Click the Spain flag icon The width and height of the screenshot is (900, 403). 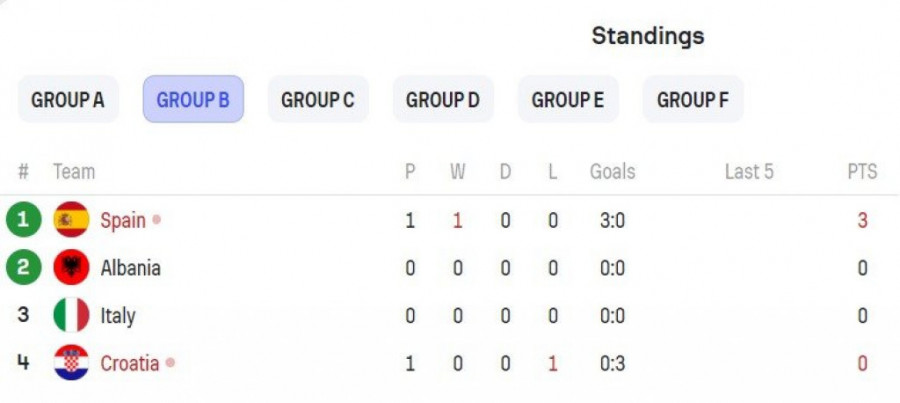point(71,220)
